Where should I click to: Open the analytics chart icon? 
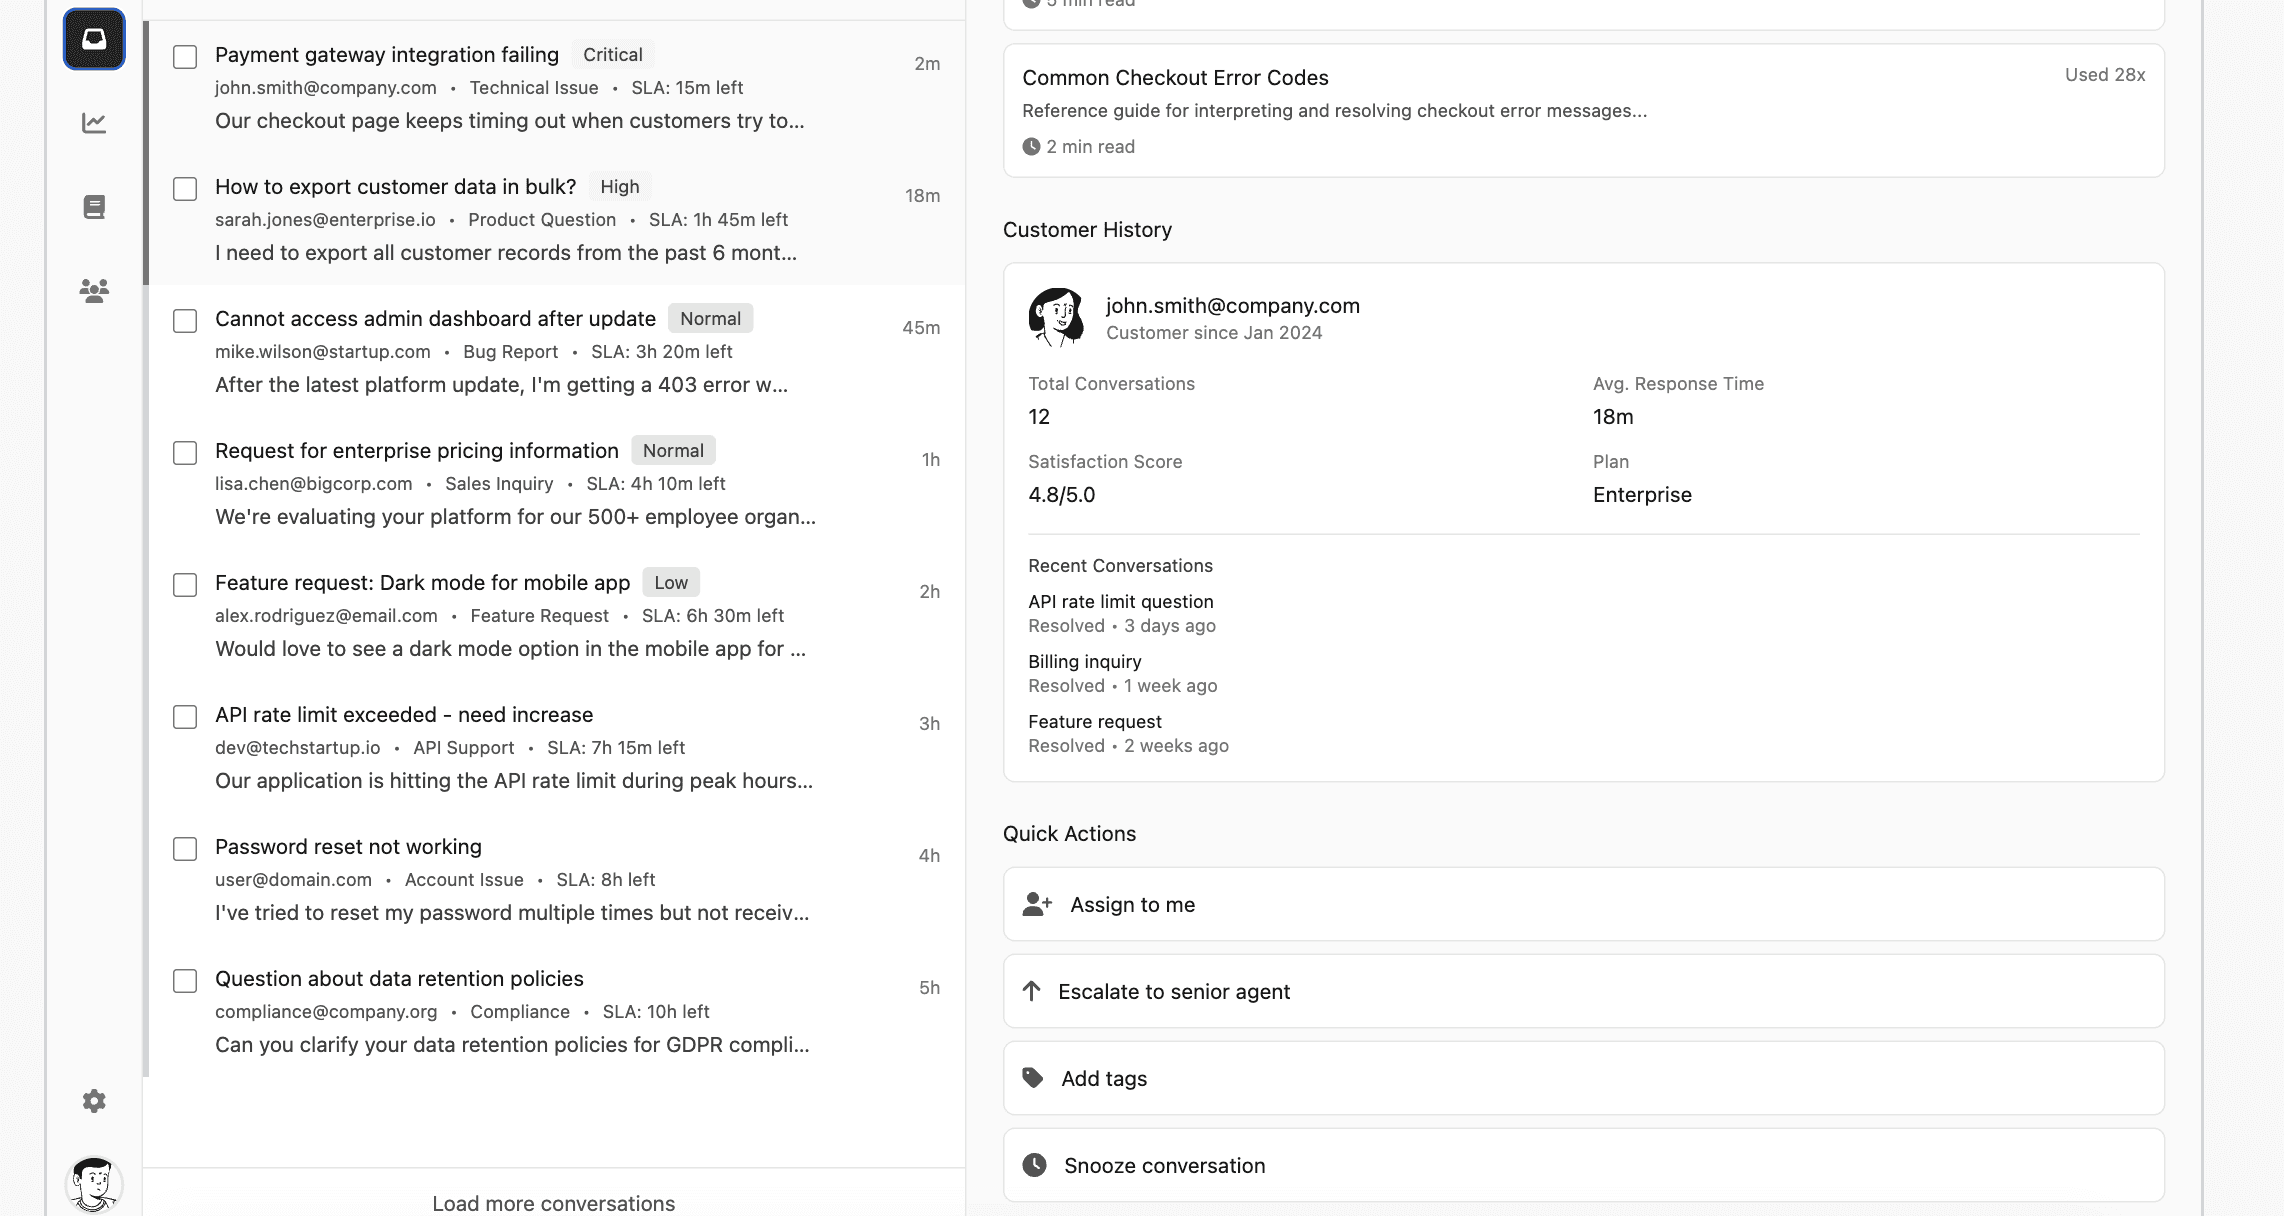pyautogui.click(x=94, y=123)
